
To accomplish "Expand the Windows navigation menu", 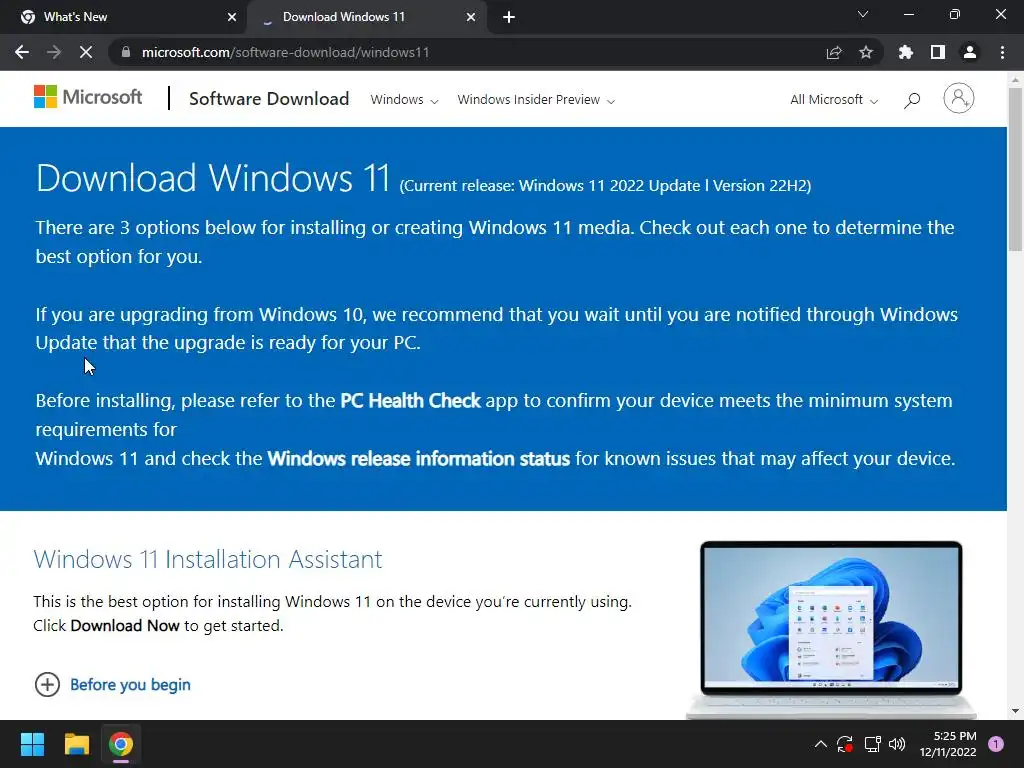I will 404,99.
